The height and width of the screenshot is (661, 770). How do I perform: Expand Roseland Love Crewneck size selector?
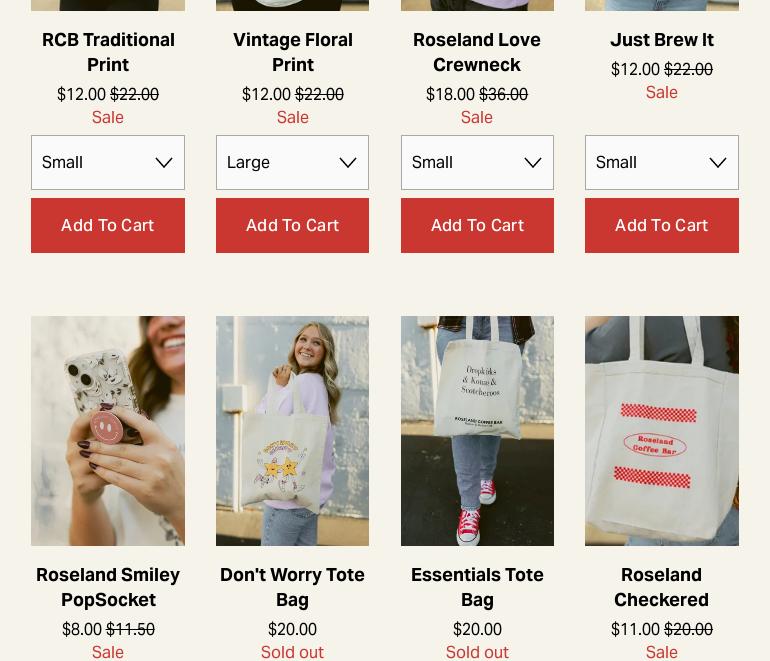[477, 163]
